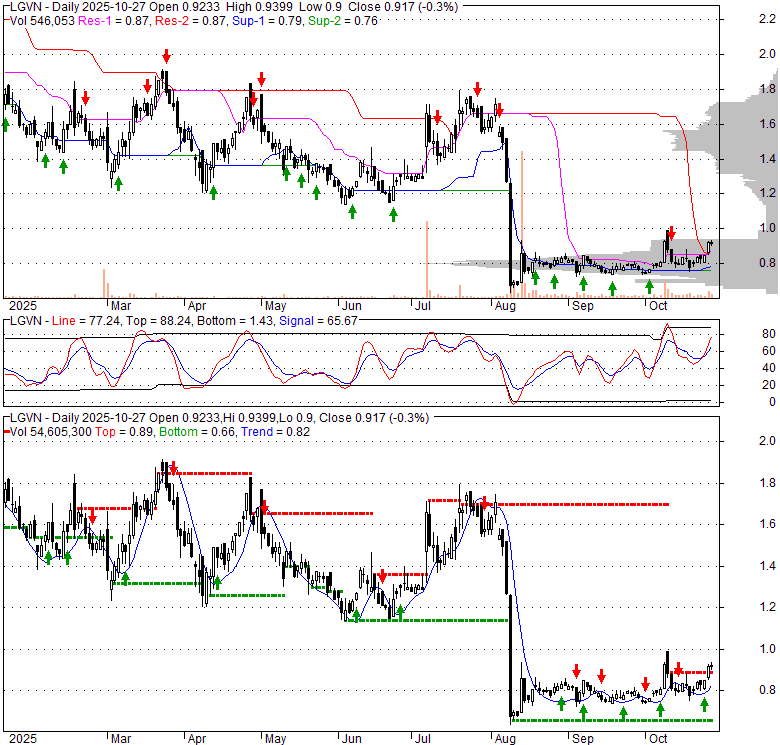
Task: Click the 'Oct' date label on the top chart
Action: coord(658,306)
